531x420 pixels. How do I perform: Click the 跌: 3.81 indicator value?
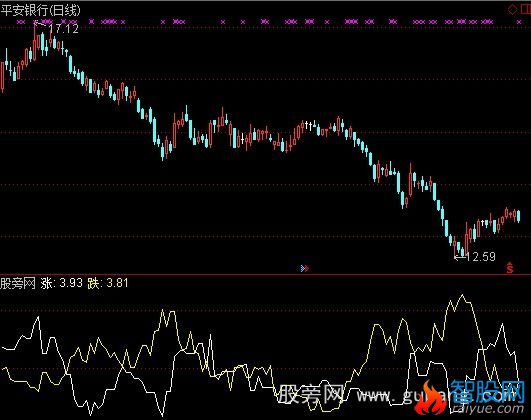[x=108, y=283]
